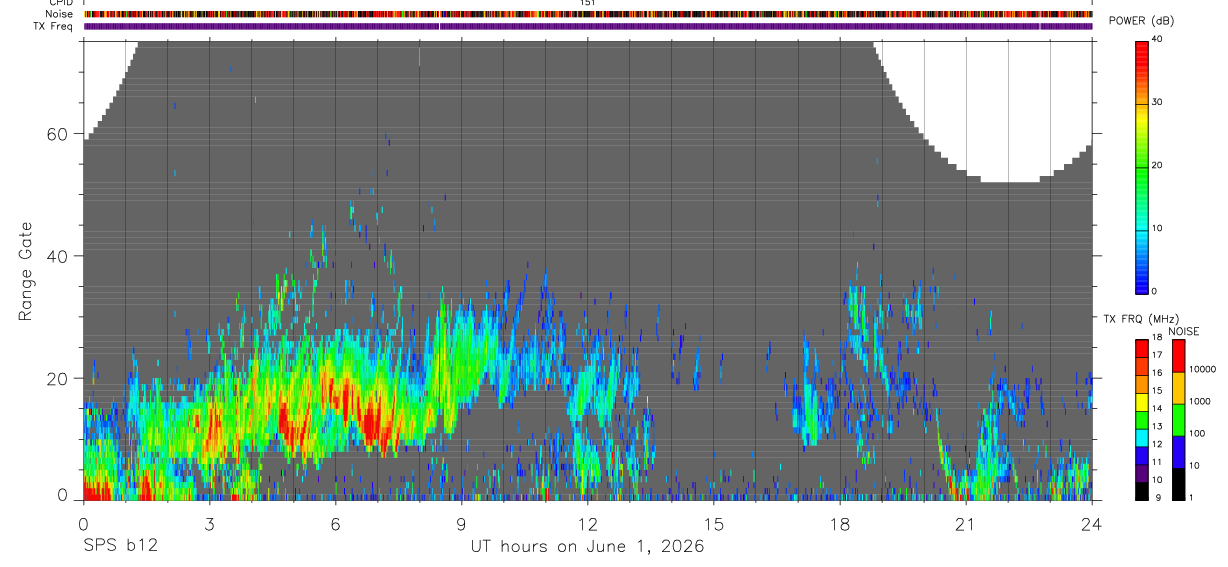Click the 'TX Freq' row label at top left
This screenshot has height=567, width=1228.
(52, 26)
